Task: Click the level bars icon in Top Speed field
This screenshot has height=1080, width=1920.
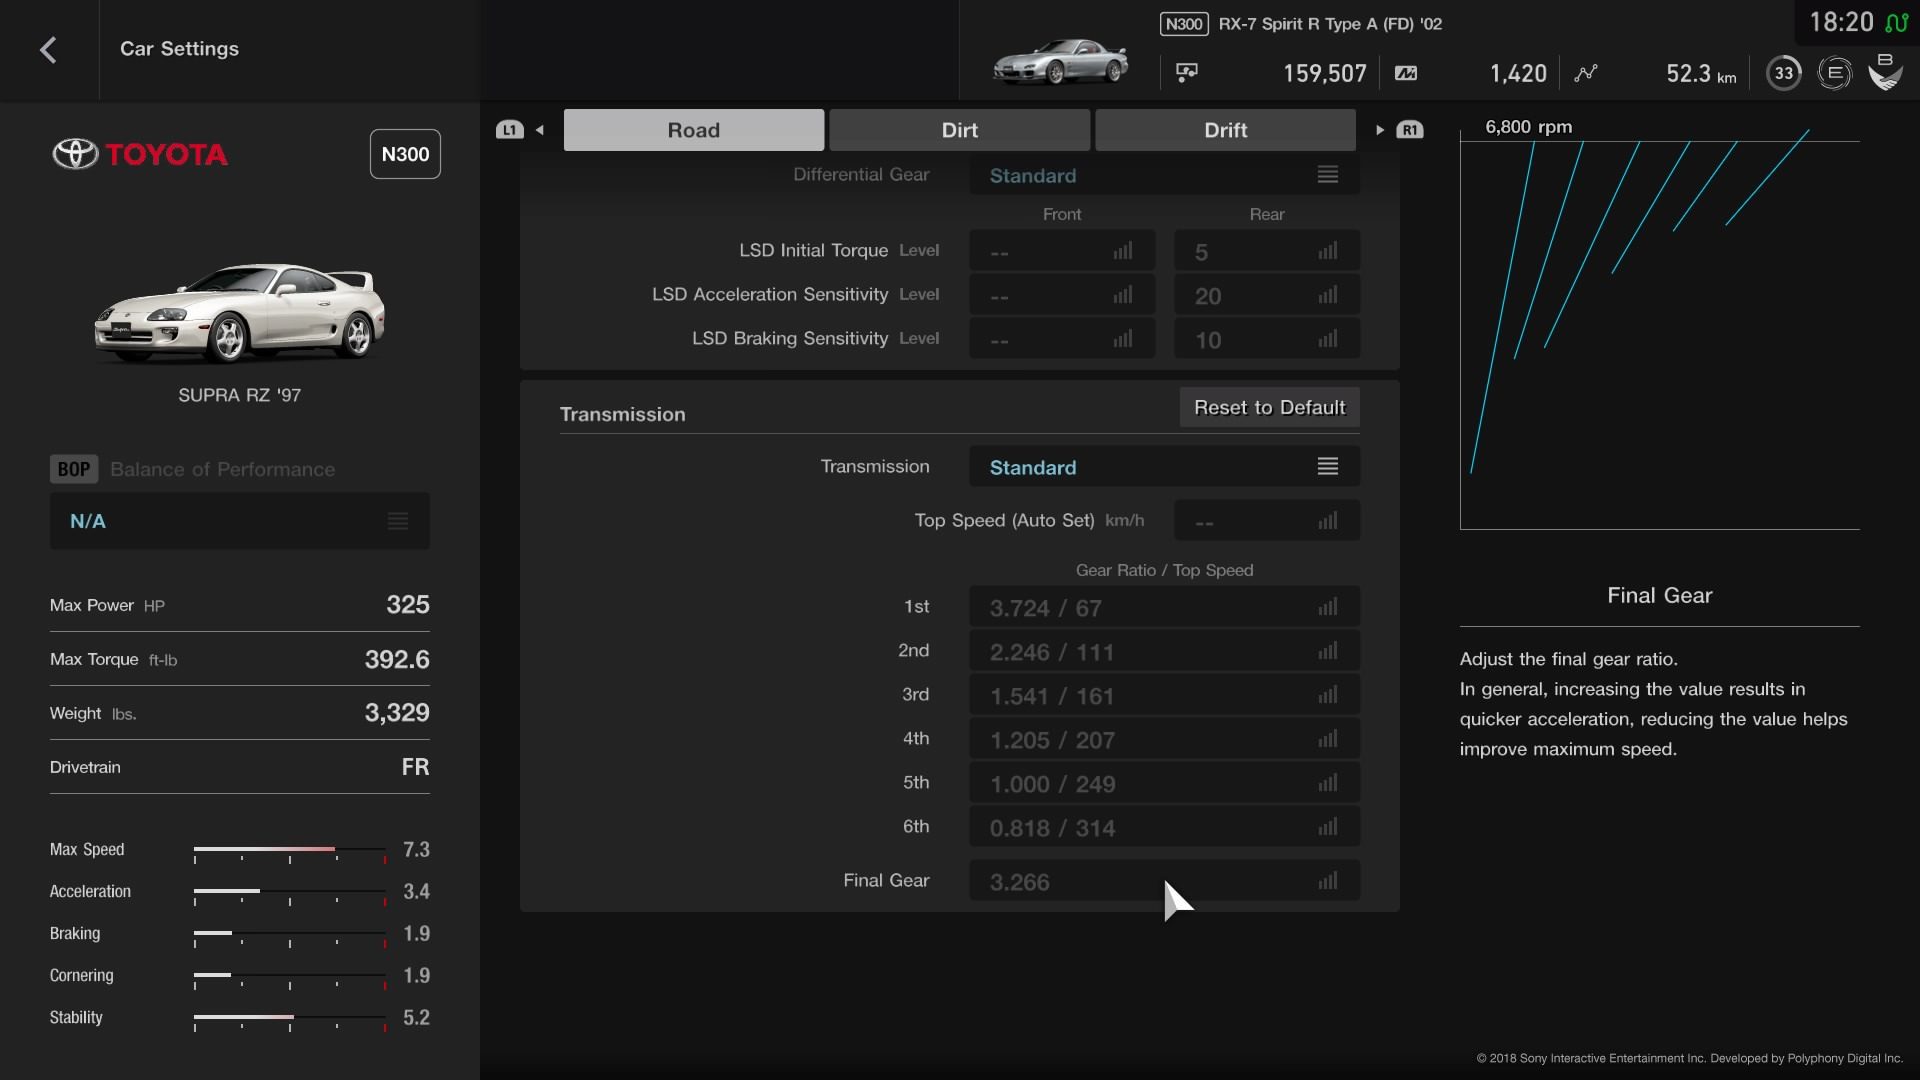Action: (1327, 521)
